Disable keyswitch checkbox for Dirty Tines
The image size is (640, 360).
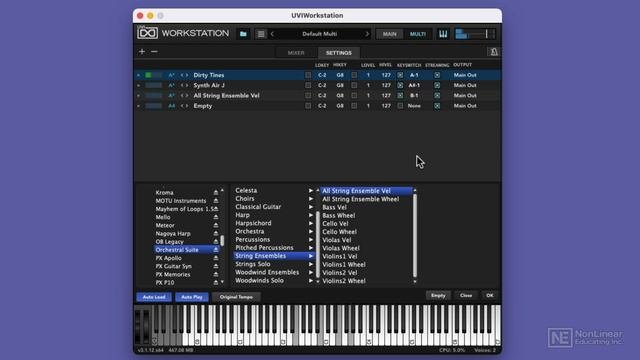(x=400, y=75)
